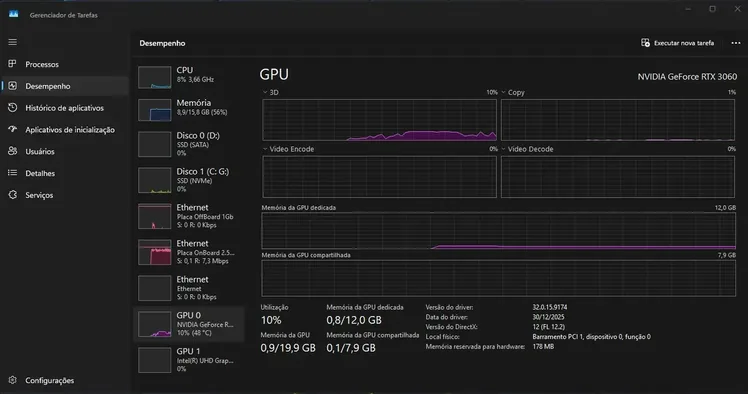Select the Memória mini graph thumbnail
Viewport: 748px width, 394px height.
coord(155,110)
